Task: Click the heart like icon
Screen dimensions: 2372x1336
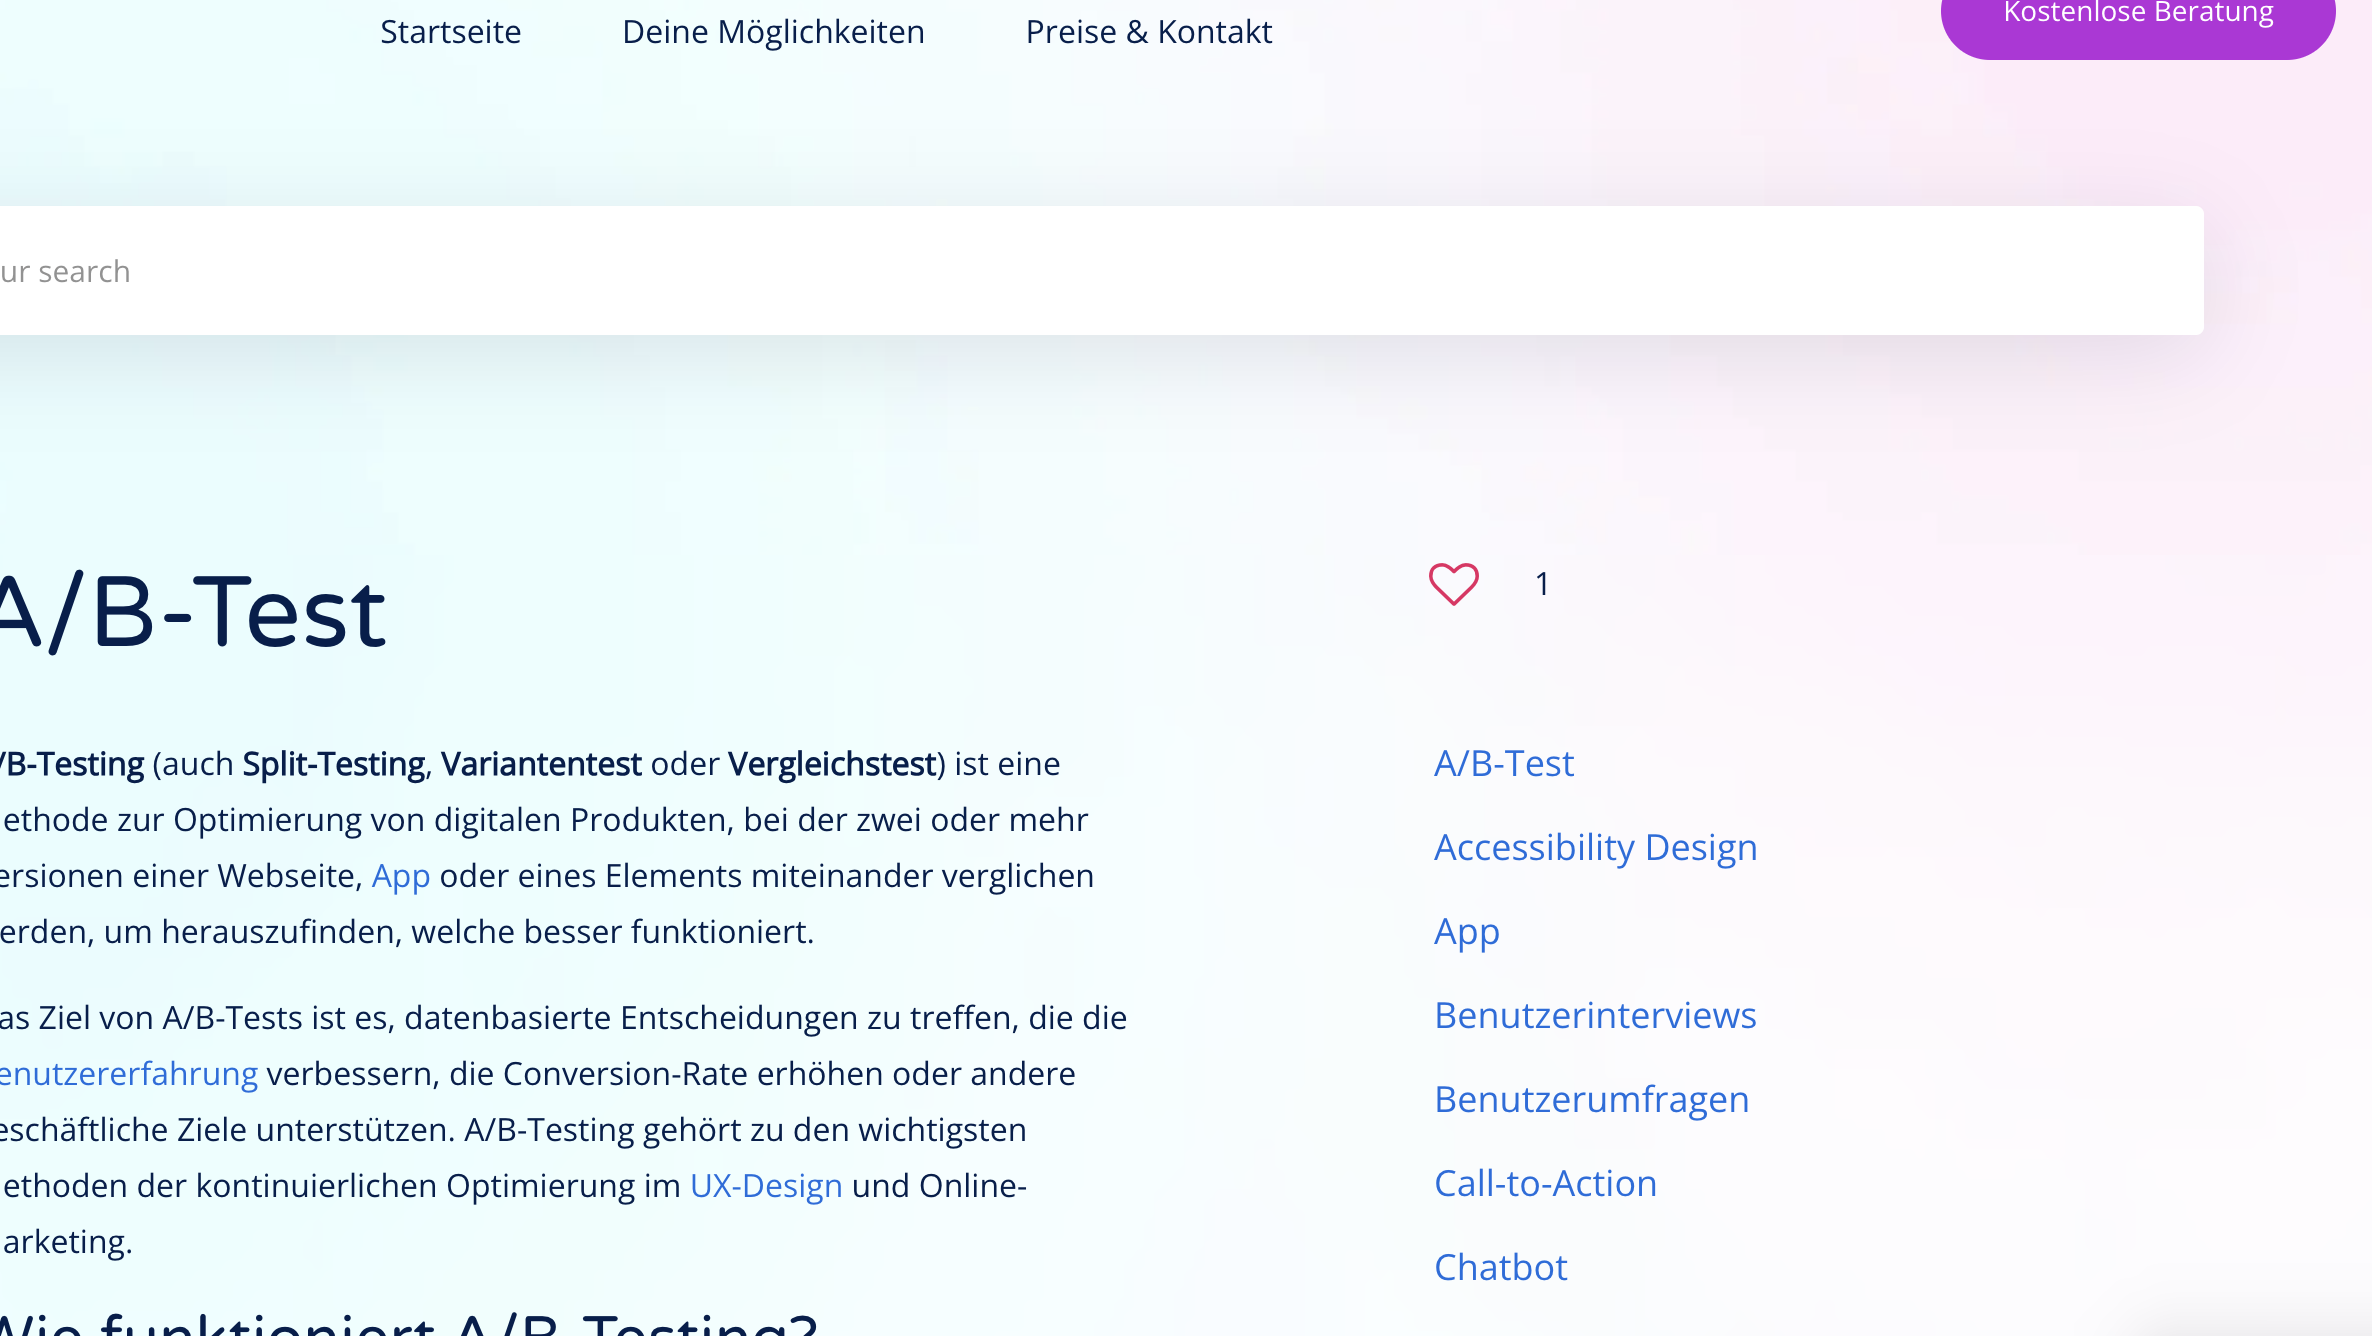Action: (1453, 584)
